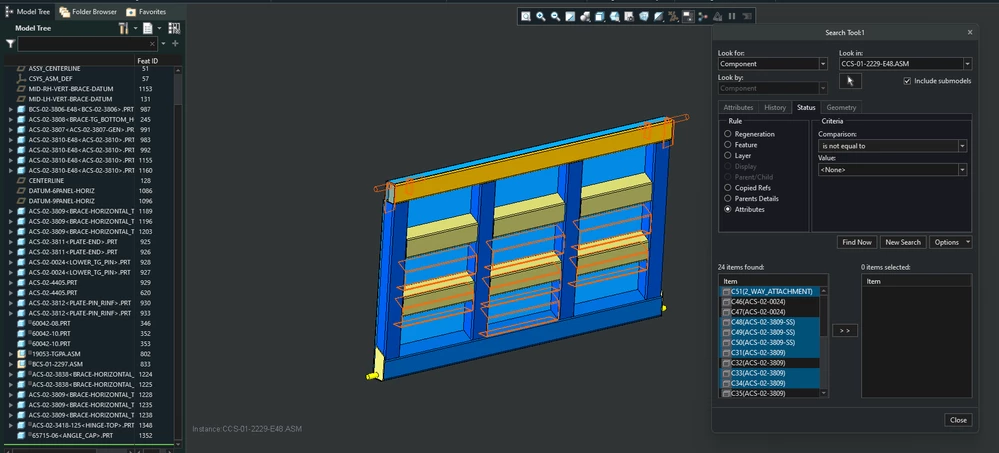Select the Feature rule radio button
This screenshot has height=453, width=999.
[728, 145]
